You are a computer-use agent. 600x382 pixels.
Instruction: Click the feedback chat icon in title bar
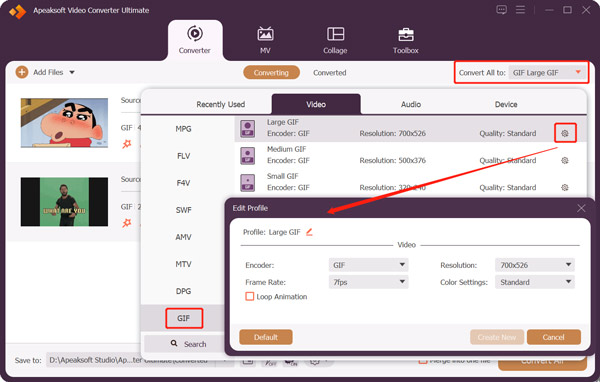point(501,10)
